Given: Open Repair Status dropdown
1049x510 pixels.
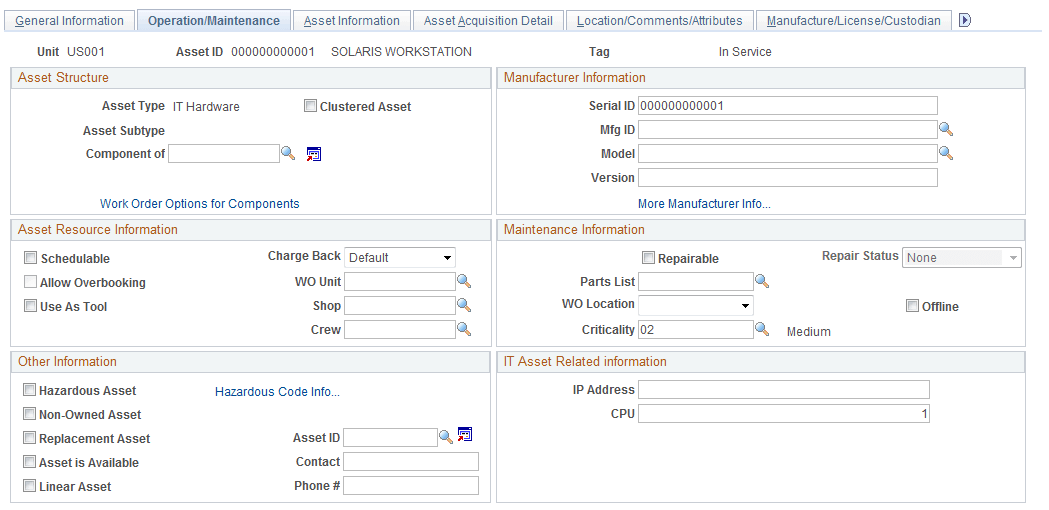Looking at the screenshot, I should pyautogui.click(x=962, y=258).
